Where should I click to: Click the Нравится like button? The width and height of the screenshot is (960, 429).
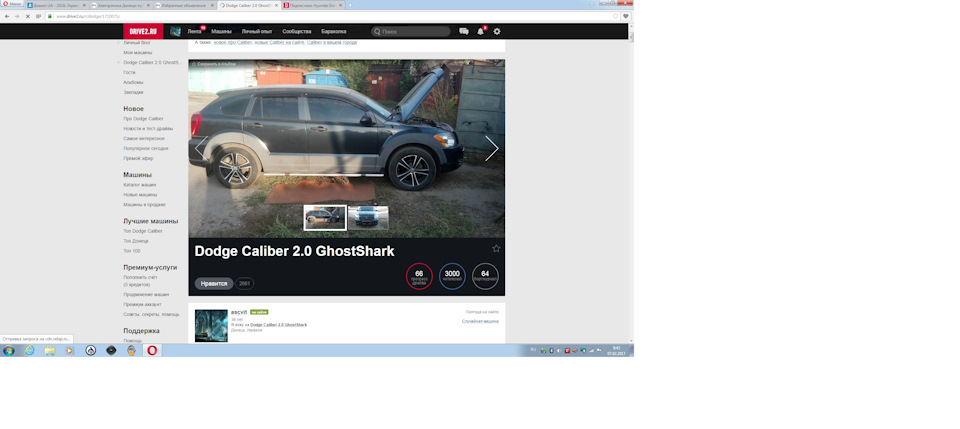click(x=214, y=284)
